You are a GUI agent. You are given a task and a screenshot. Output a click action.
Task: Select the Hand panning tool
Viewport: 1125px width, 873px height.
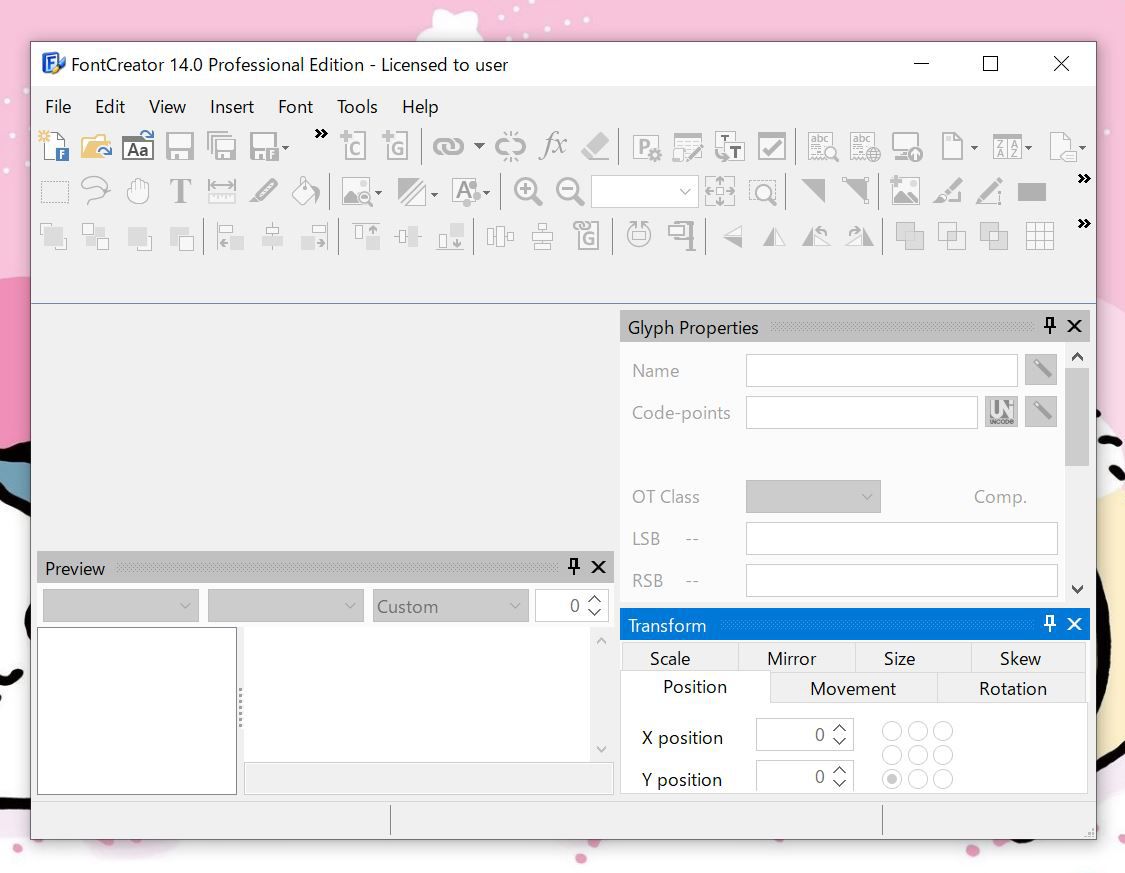pos(139,191)
